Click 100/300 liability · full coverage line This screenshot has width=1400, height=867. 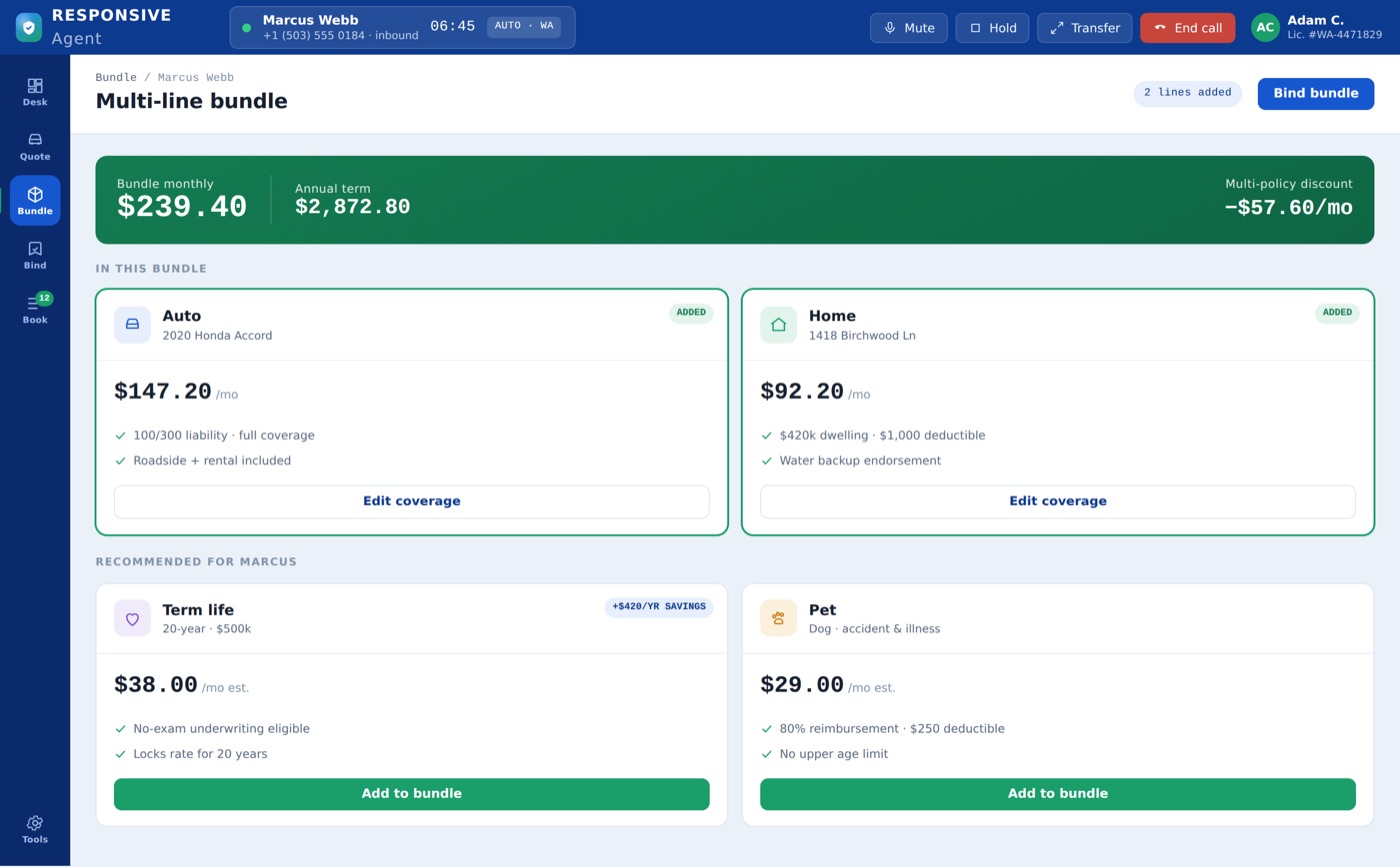[224, 436]
